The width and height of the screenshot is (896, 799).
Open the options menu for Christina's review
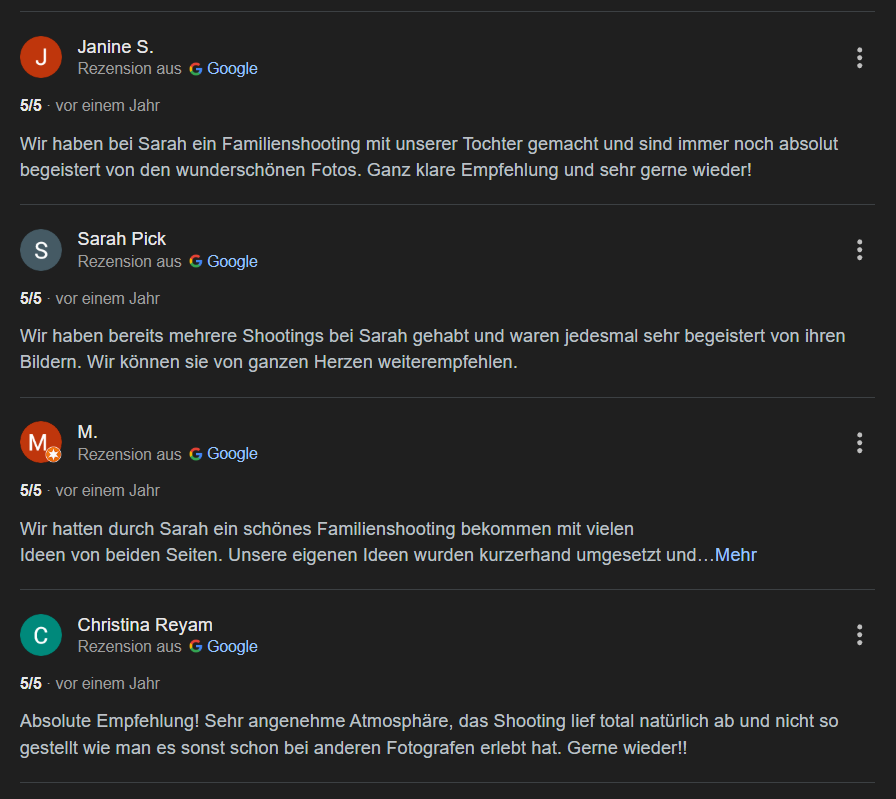point(859,635)
